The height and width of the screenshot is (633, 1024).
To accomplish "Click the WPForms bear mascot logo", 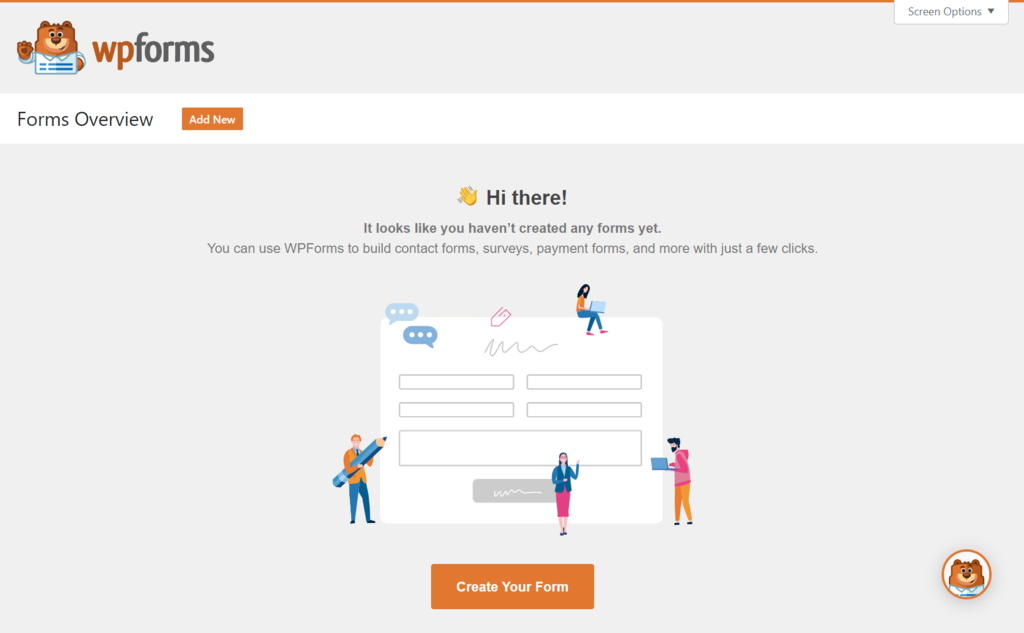I will click(x=51, y=48).
